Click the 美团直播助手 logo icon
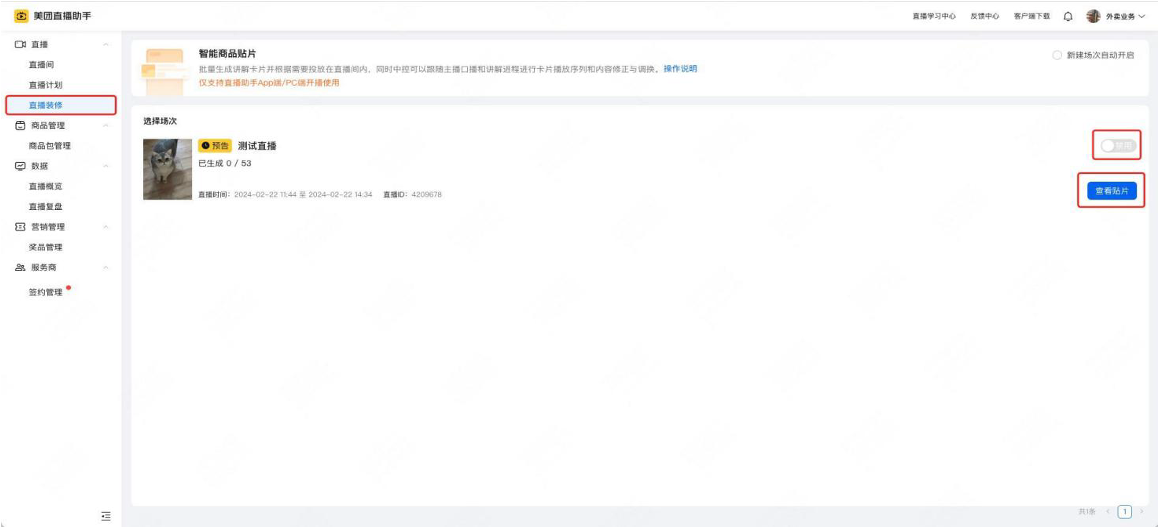This screenshot has height=528, width=1158. tap(21, 16)
